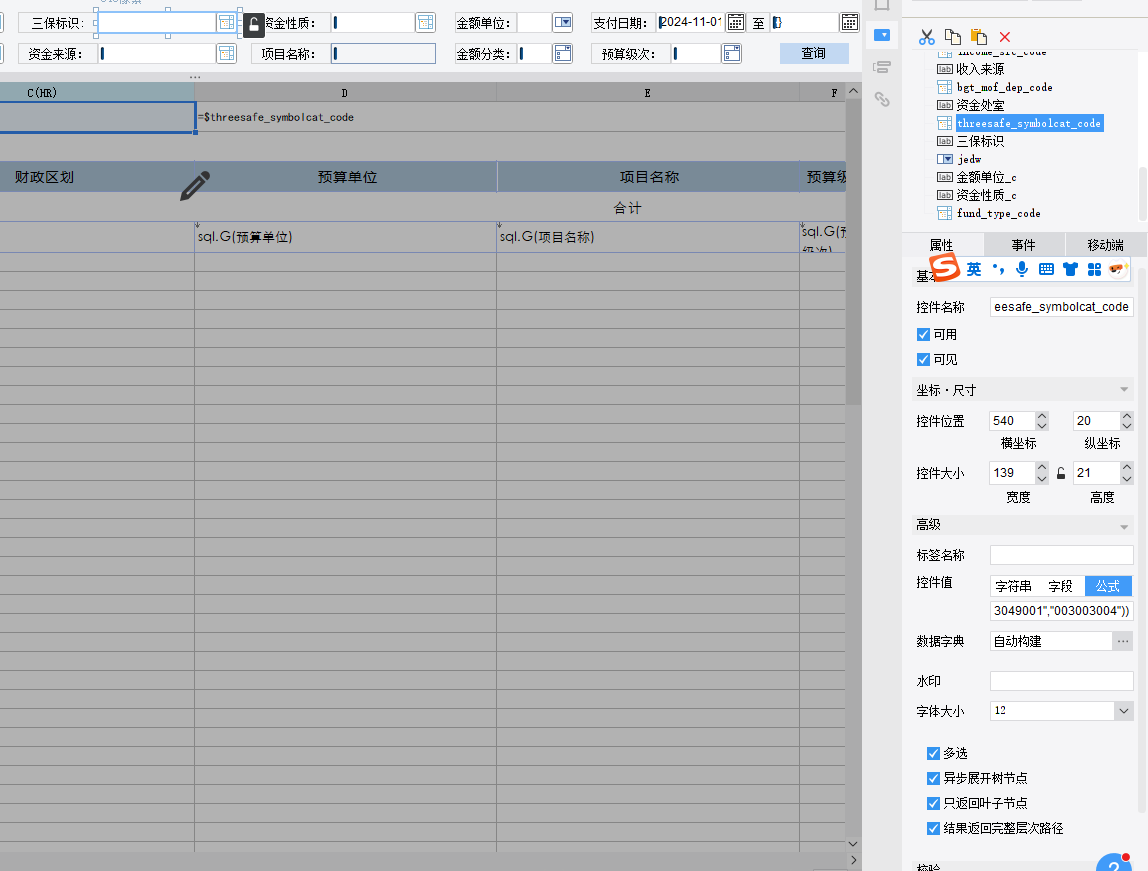Click the red X delete icon

click(x=1005, y=37)
